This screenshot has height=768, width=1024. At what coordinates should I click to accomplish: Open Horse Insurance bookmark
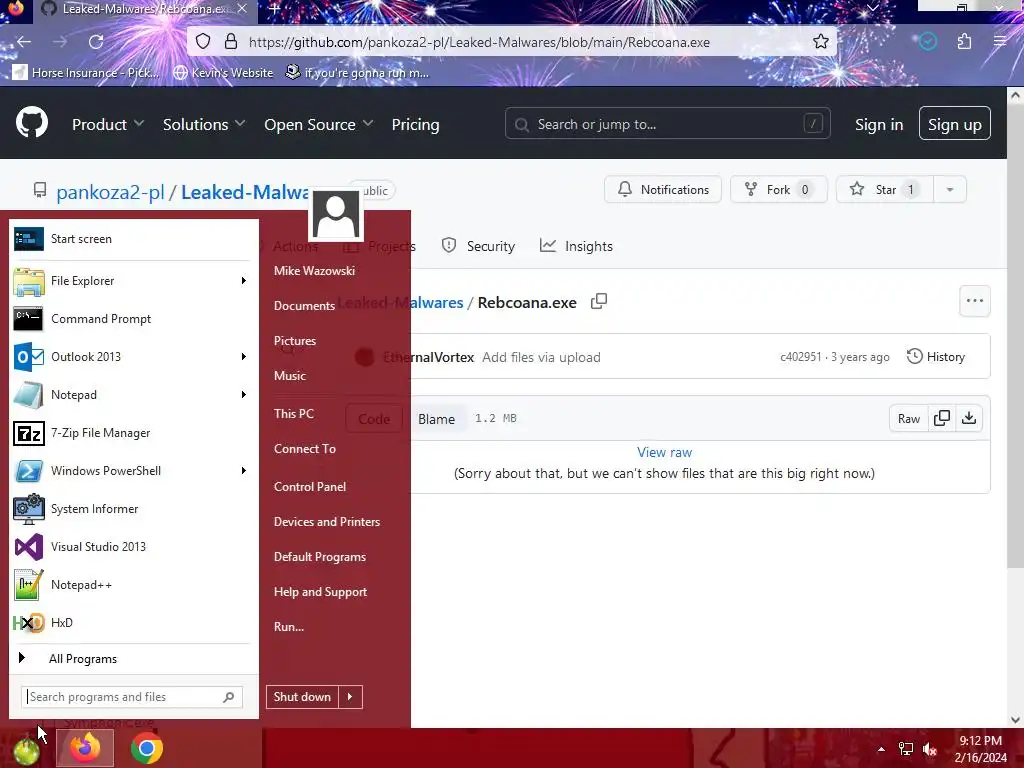point(86,72)
